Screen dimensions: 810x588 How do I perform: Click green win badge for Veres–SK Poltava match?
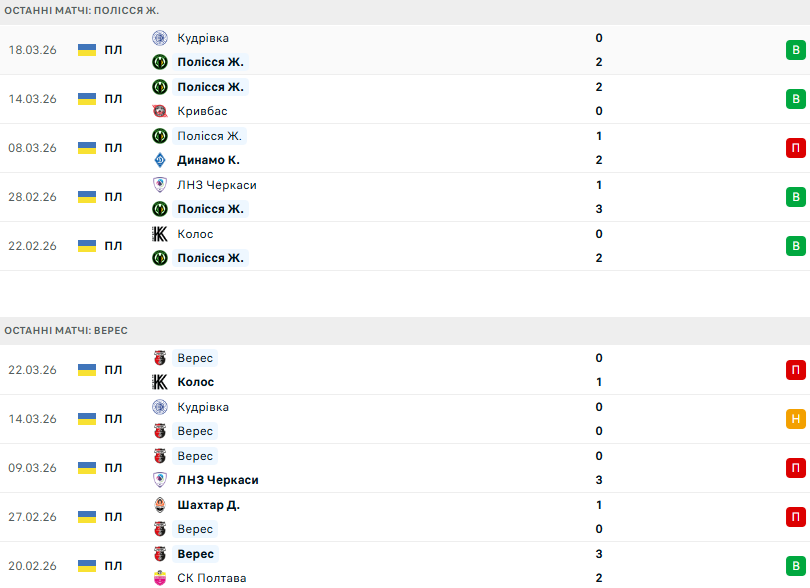click(795, 566)
